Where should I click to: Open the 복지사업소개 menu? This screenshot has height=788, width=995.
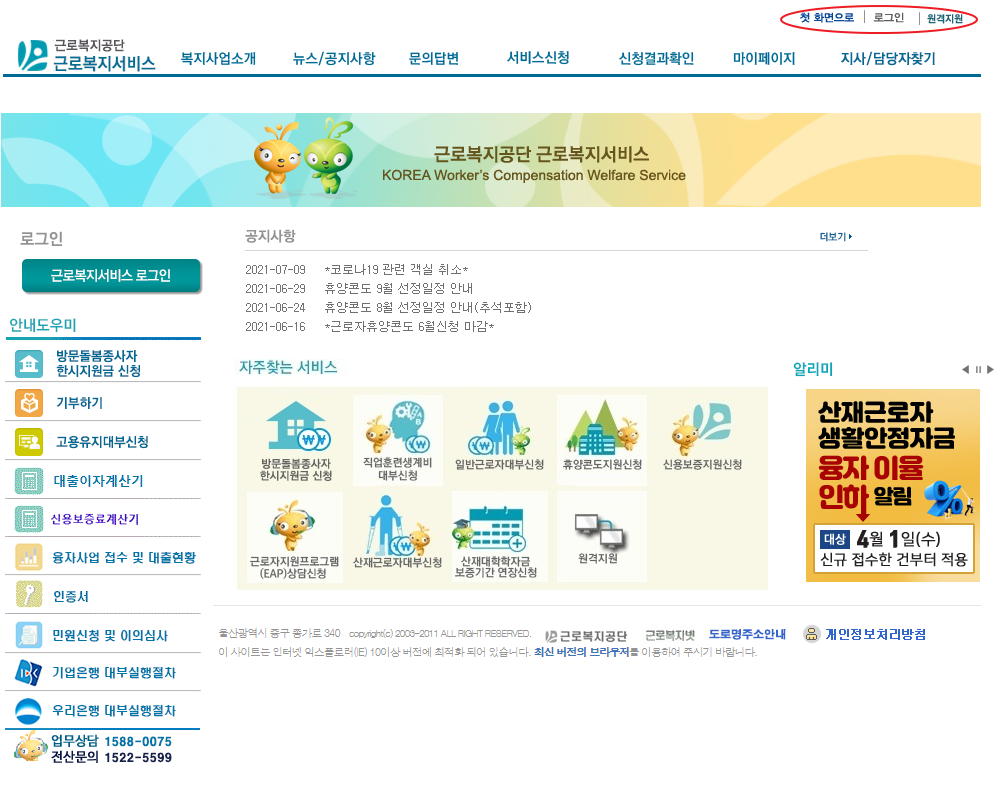218,58
